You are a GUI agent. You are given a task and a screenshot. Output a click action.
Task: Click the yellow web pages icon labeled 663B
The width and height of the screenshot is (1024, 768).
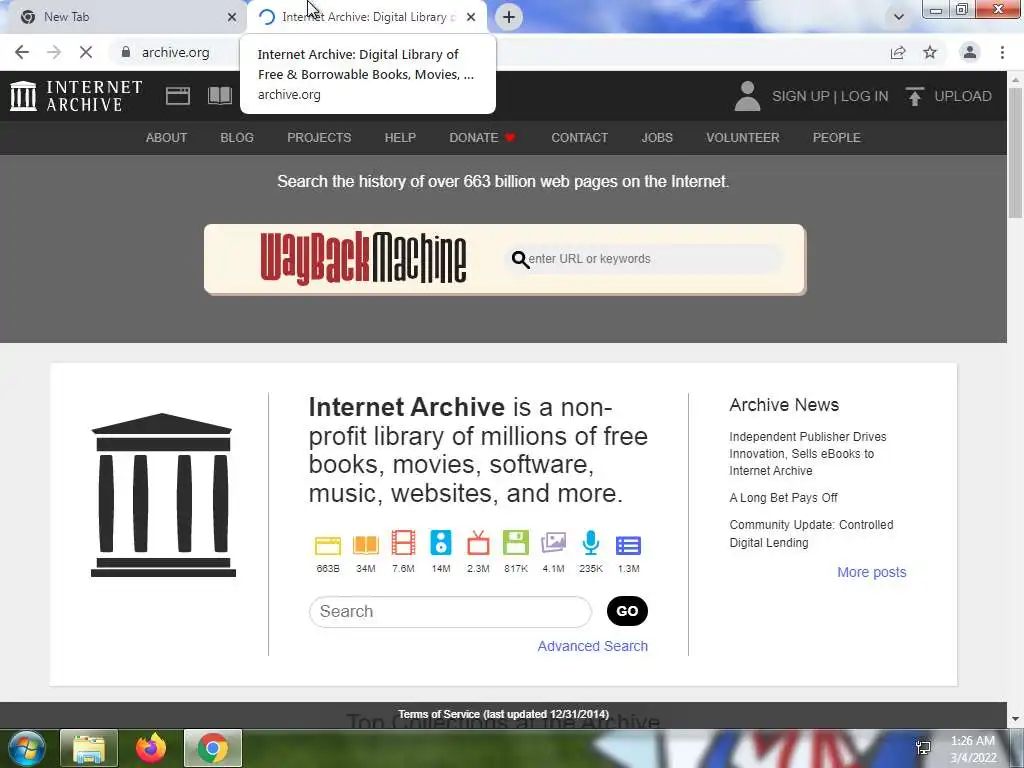(x=328, y=544)
